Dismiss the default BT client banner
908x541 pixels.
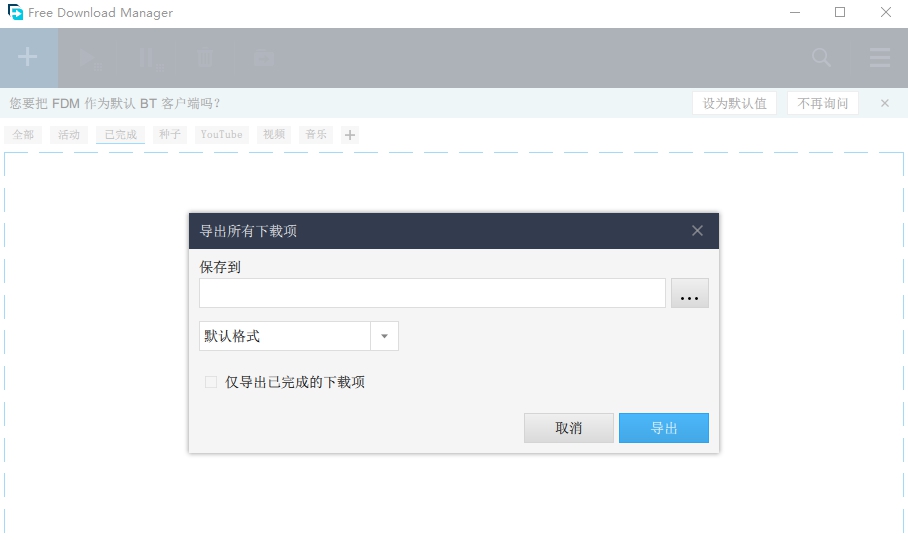coord(885,103)
